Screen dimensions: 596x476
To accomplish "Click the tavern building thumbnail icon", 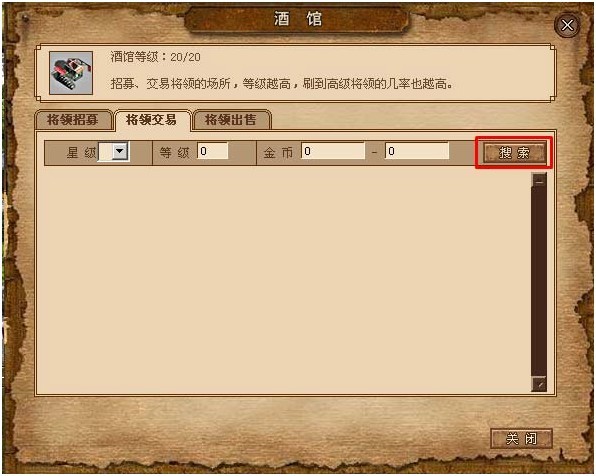I will pyautogui.click(x=71, y=73).
